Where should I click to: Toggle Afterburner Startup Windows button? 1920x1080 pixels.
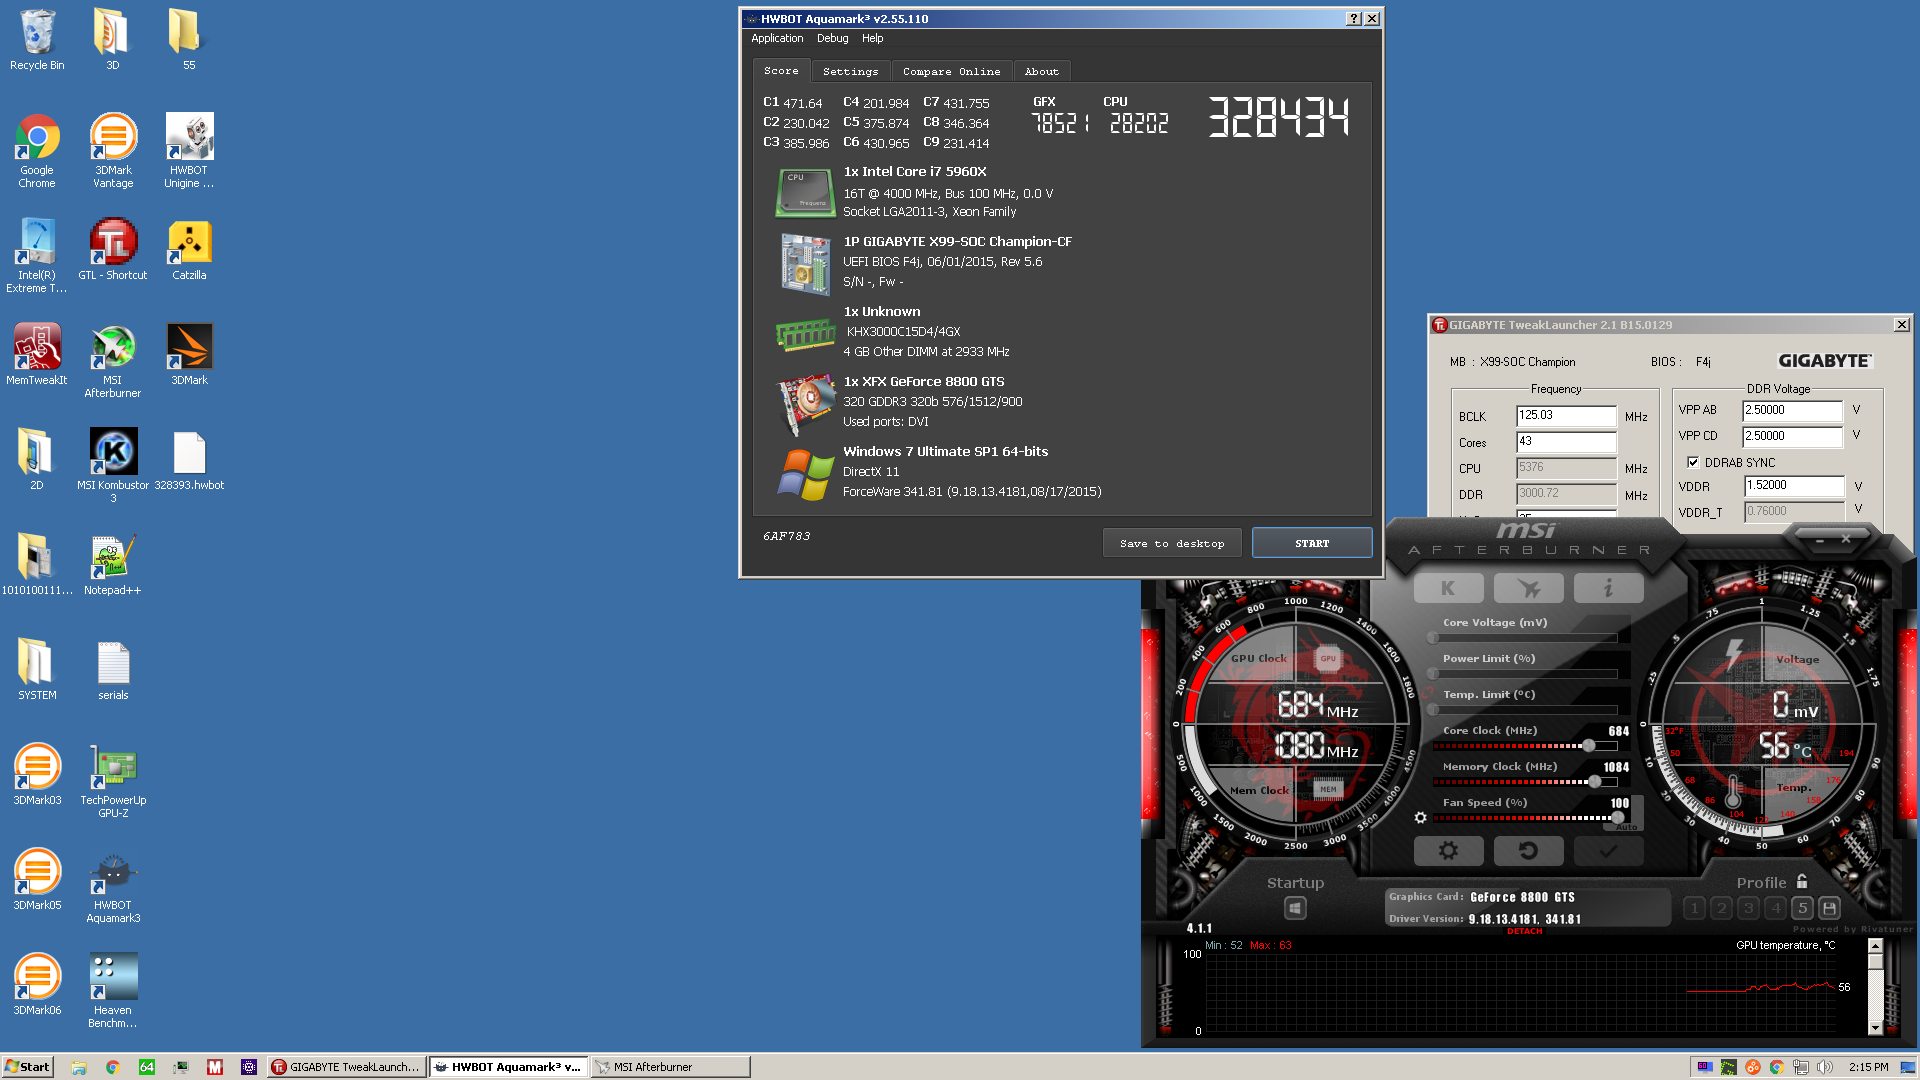click(x=1295, y=908)
